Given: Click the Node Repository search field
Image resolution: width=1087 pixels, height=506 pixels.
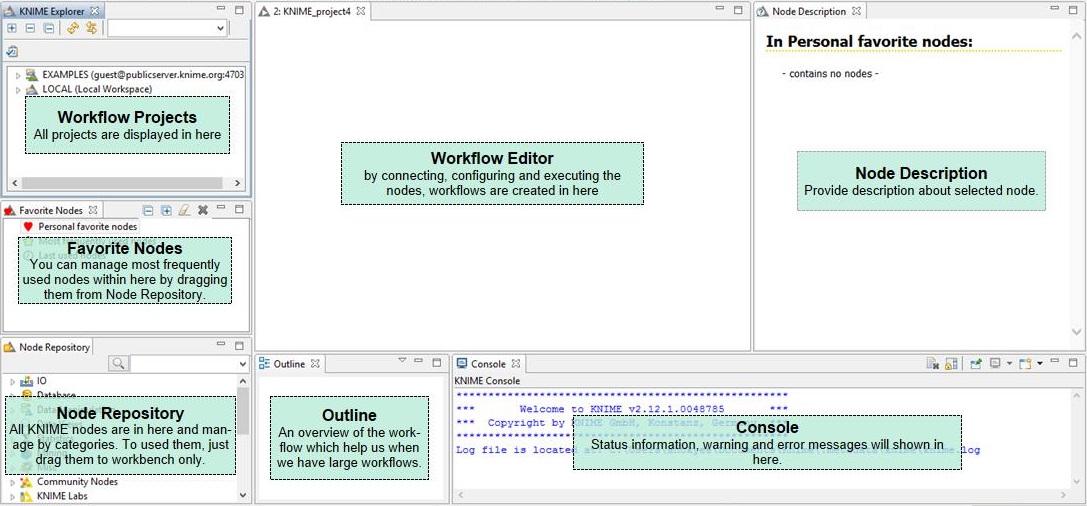Looking at the screenshot, I should 184,363.
